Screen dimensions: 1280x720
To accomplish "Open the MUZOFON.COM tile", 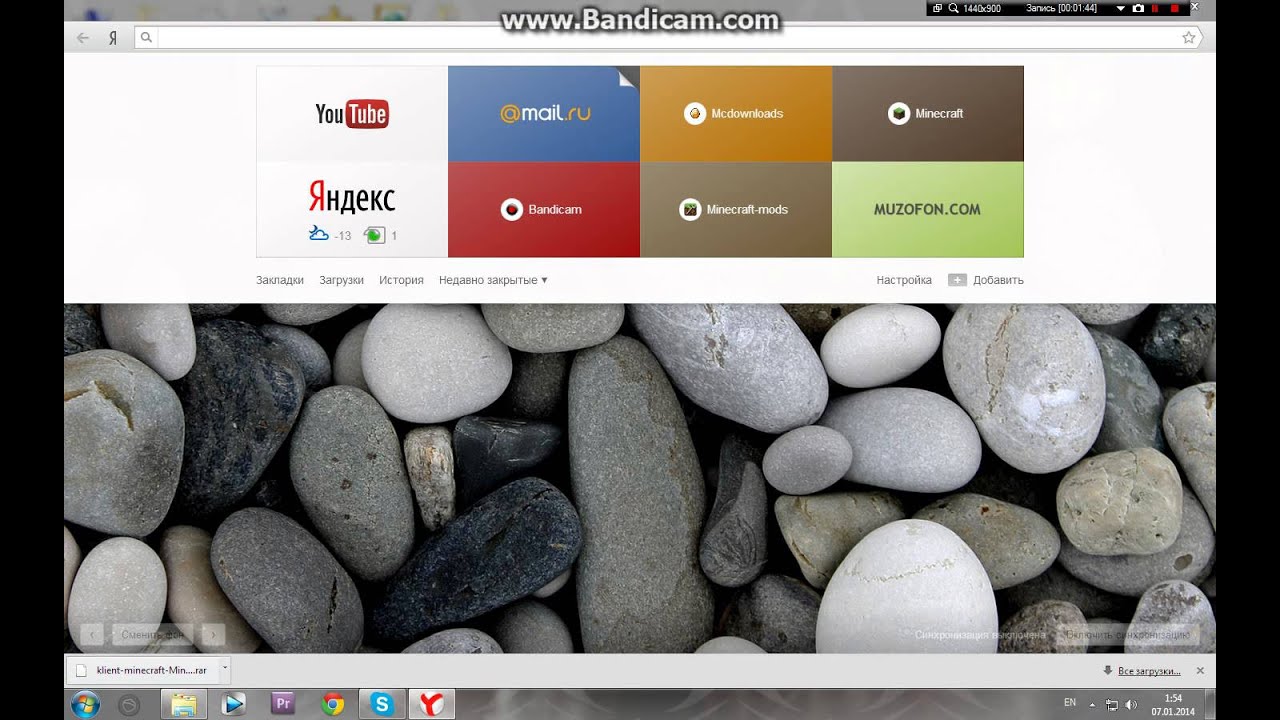I will [x=928, y=210].
